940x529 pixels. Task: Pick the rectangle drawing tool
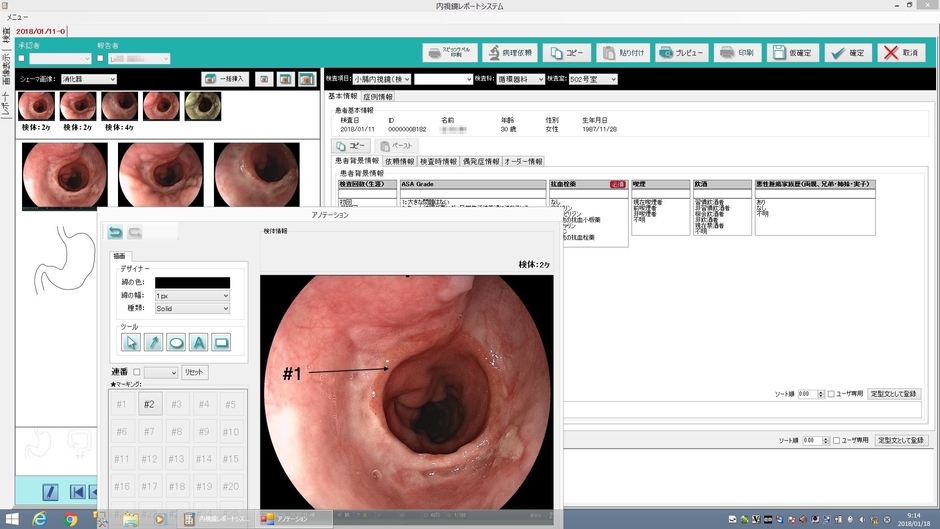[x=221, y=342]
